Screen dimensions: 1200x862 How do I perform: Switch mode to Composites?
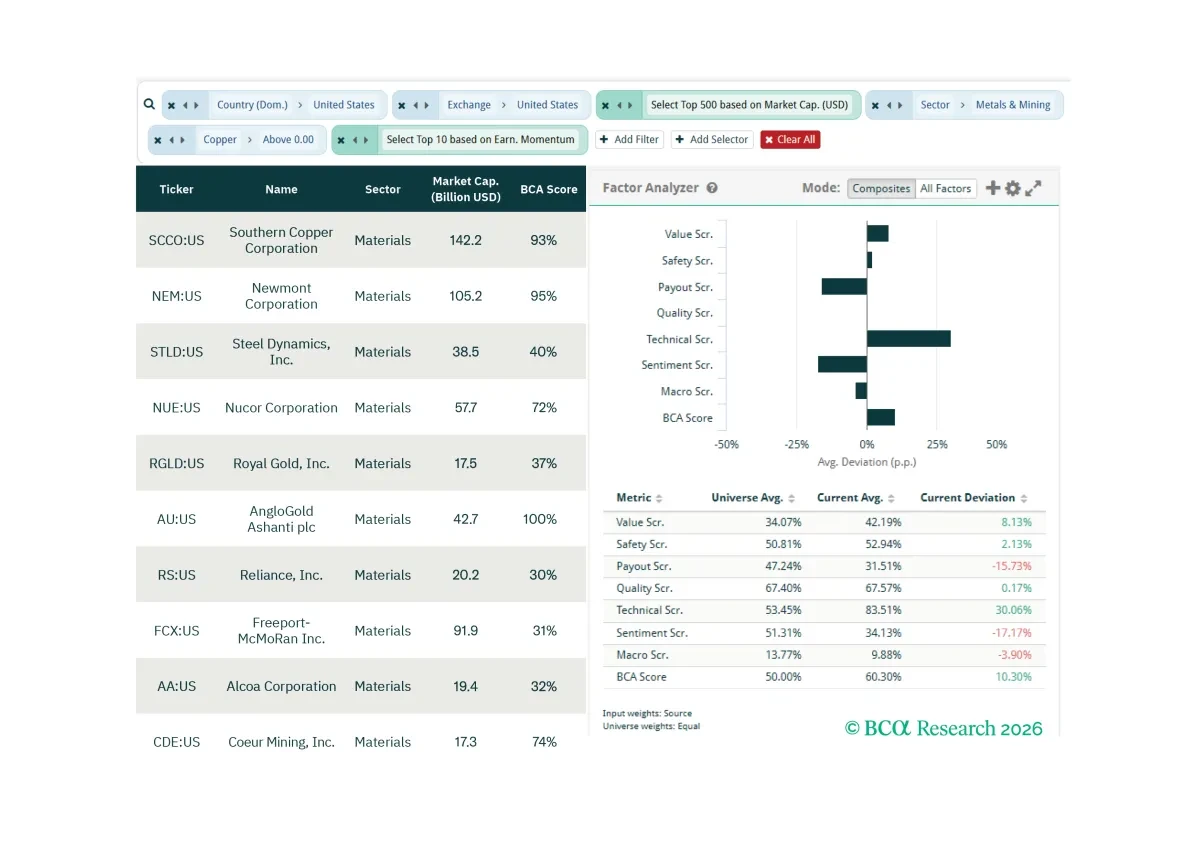tap(881, 188)
